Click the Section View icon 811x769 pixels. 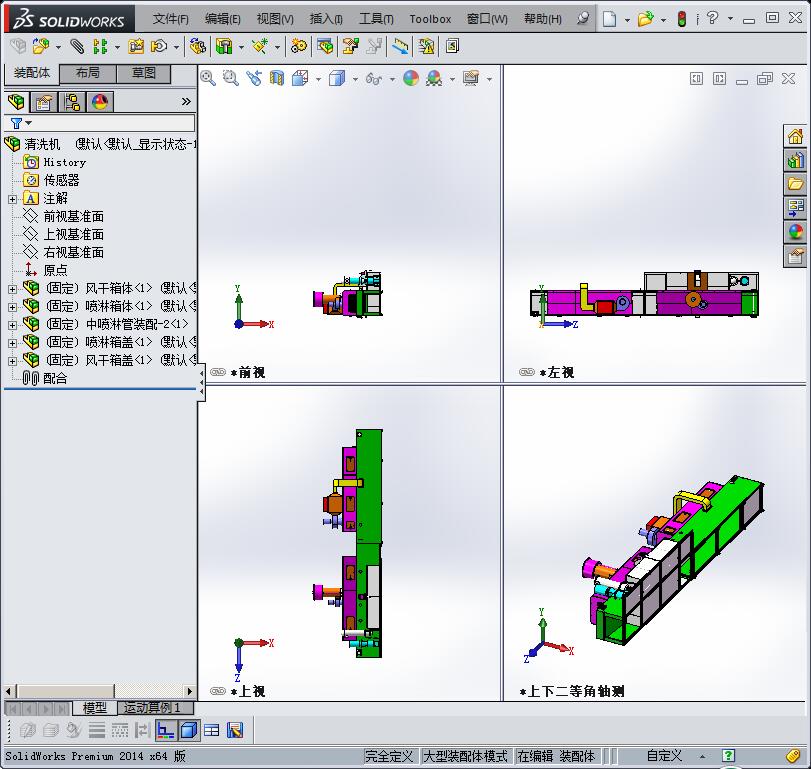point(277,78)
